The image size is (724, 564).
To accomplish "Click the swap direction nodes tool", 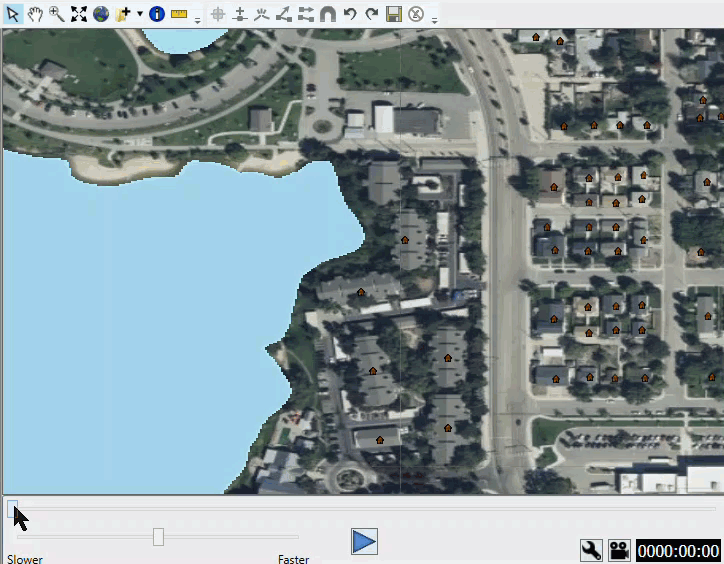I will point(306,14).
